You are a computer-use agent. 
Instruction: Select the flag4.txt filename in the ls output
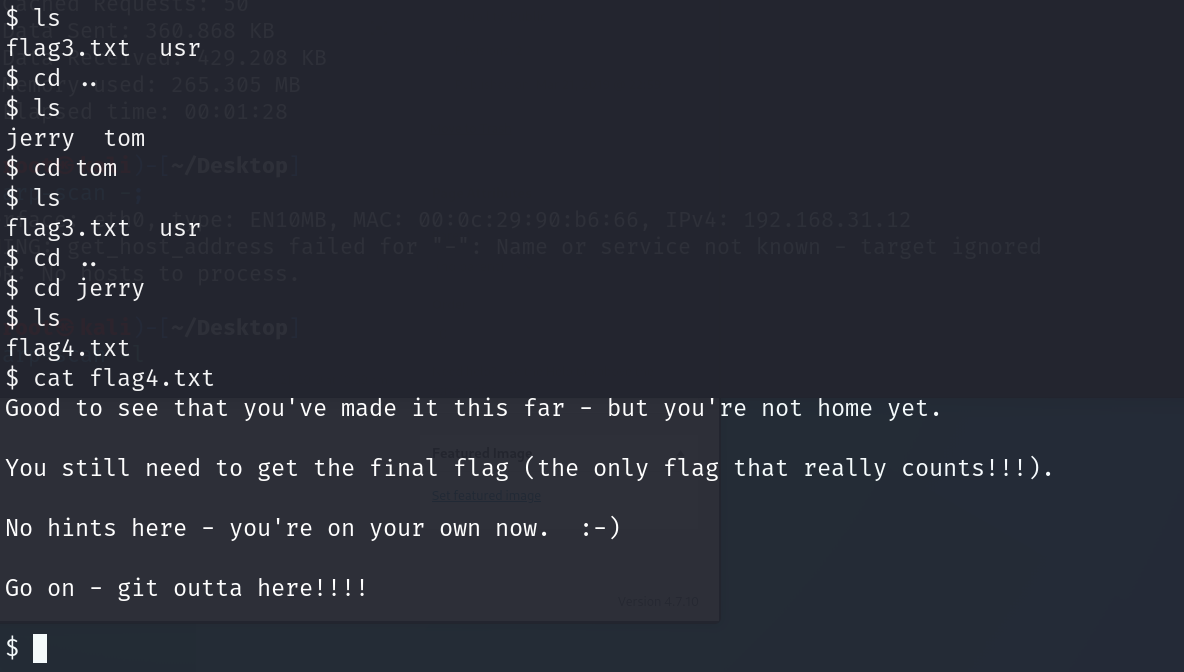coord(68,348)
